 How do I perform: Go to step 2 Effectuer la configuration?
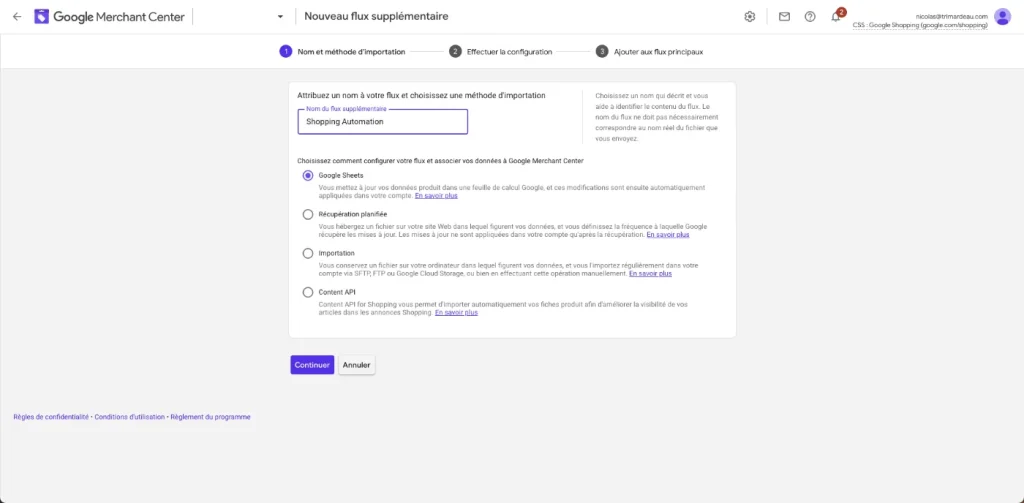(x=501, y=52)
